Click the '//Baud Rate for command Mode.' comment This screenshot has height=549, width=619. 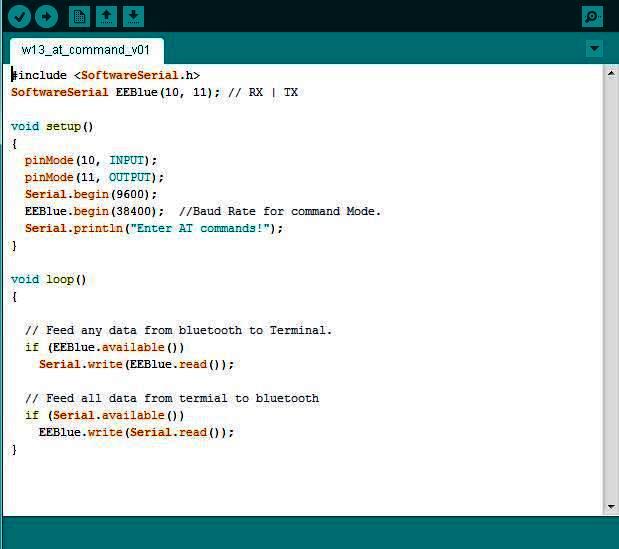pyautogui.click(x=280, y=211)
